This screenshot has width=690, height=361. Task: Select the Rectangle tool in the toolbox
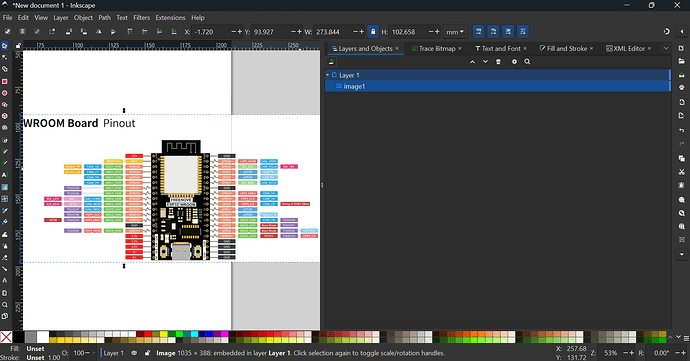click(x=5, y=81)
